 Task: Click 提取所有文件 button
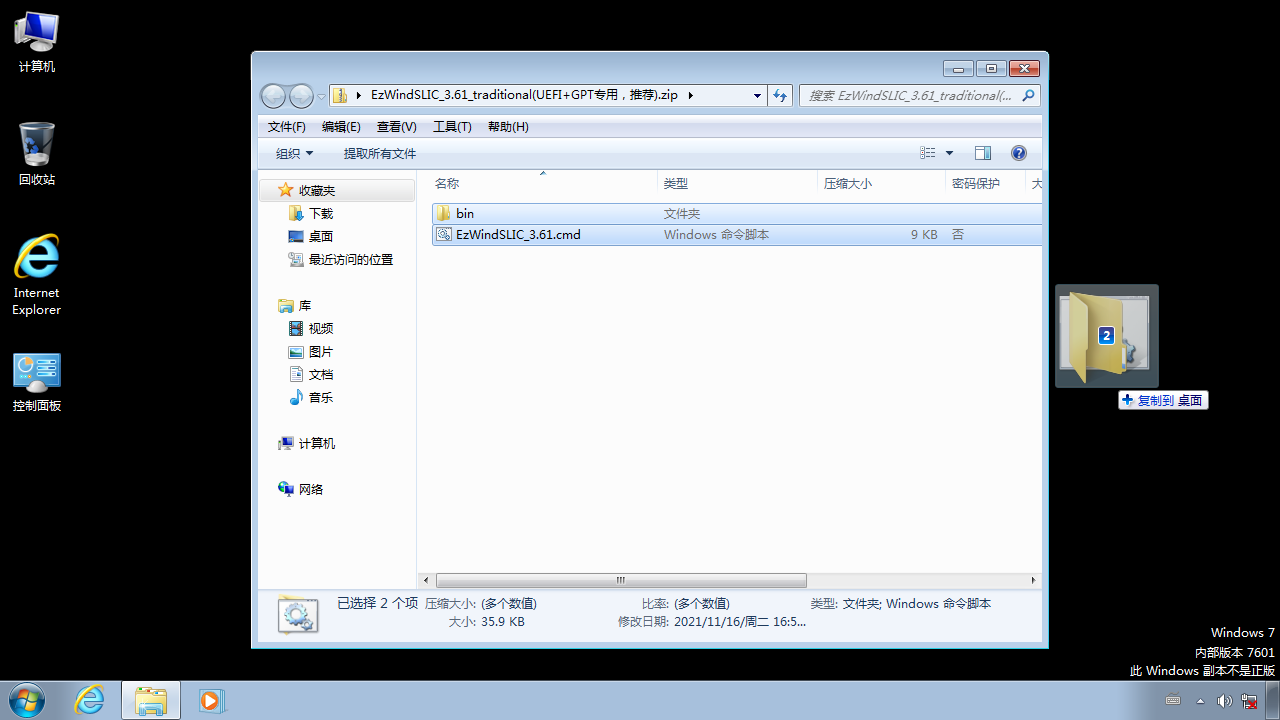[380, 153]
